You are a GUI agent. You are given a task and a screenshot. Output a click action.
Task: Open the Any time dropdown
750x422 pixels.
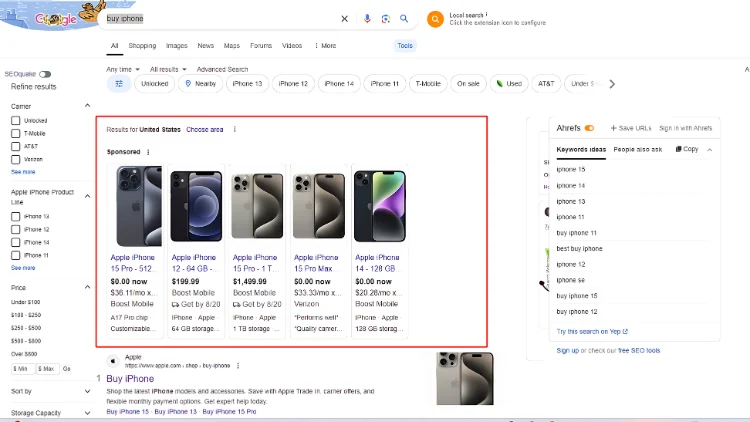[x=123, y=69]
